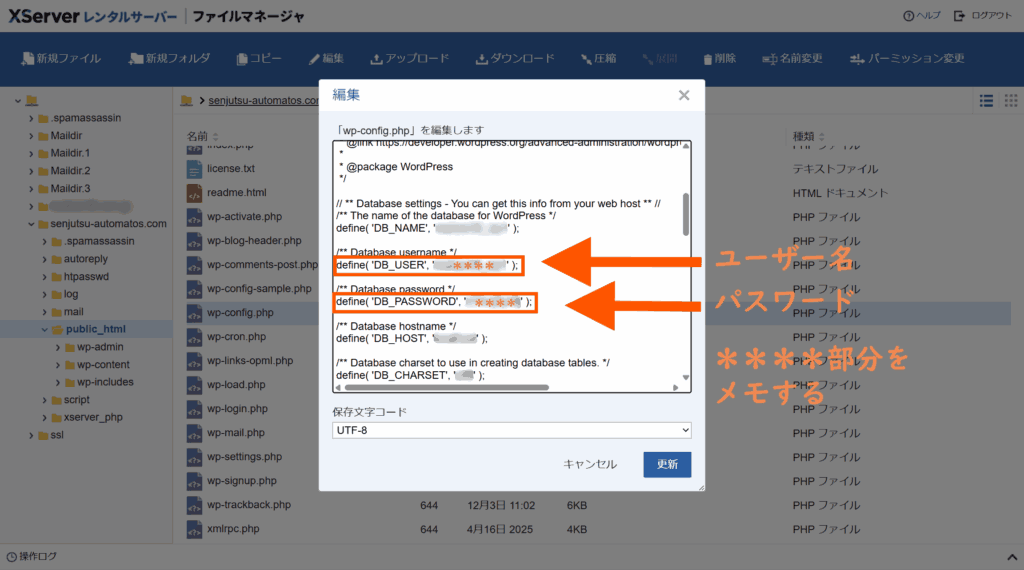Image resolution: width=1024 pixels, height=570 pixels.
Task: Expand the wp-admin folder in tree
Action: (57, 347)
